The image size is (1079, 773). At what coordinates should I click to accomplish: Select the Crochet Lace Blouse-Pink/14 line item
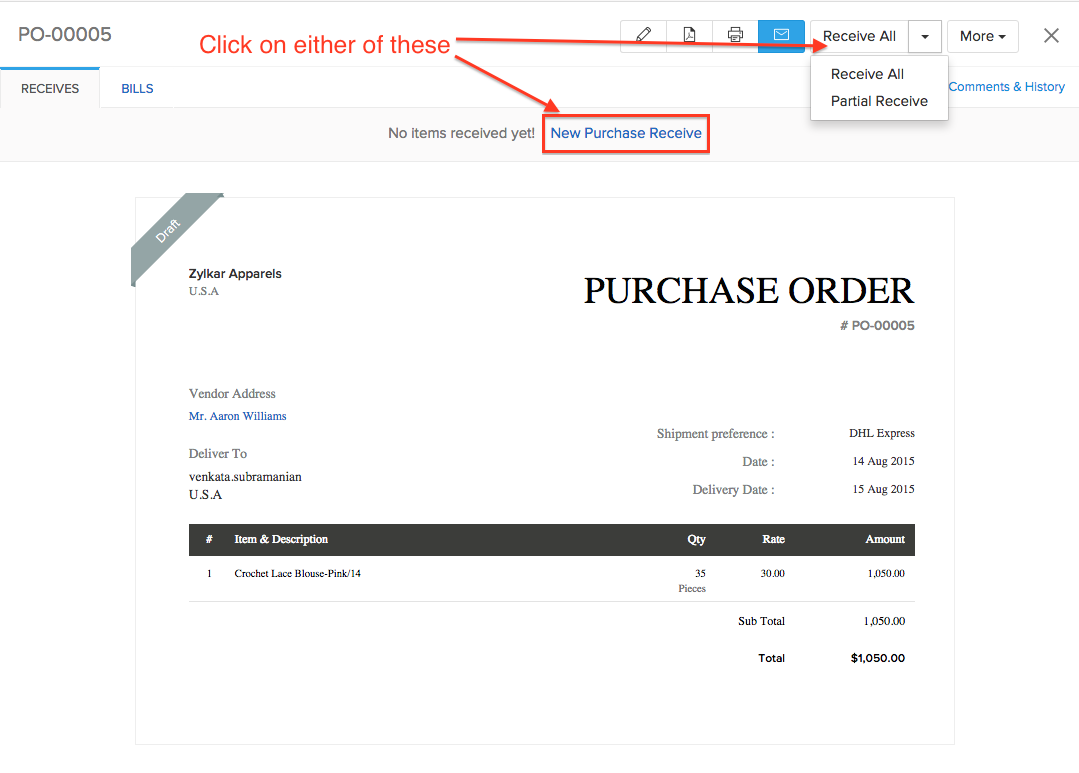point(301,573)
